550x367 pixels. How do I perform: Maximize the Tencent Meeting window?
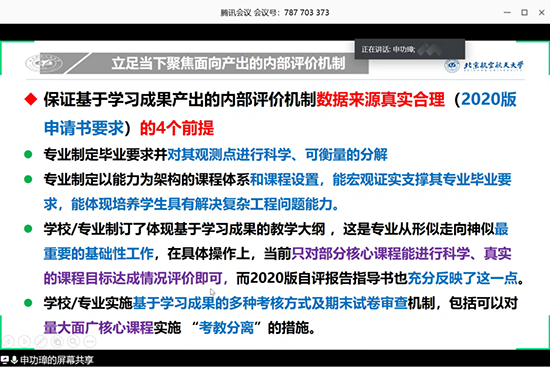tap(524, 12)
